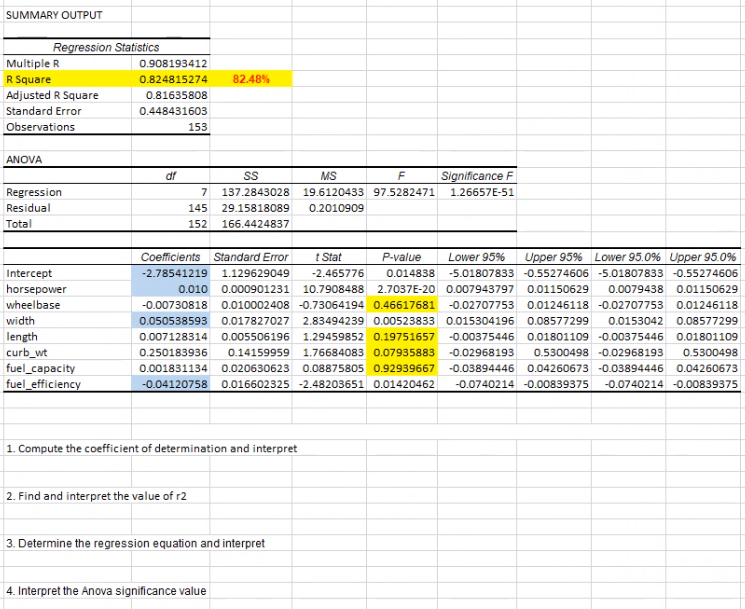This screenshot has width=745, height=609.
Task: Click fuel_capacity P-value 0.92939667
Action: click(404, 368)
